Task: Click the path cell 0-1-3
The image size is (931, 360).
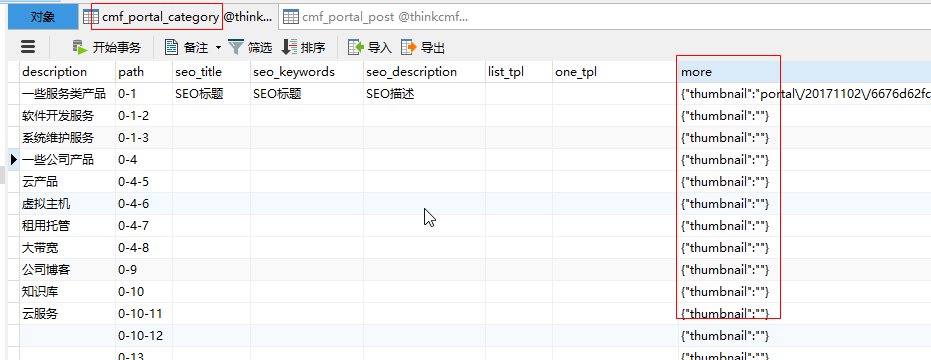Action: (x=144, y=138)
